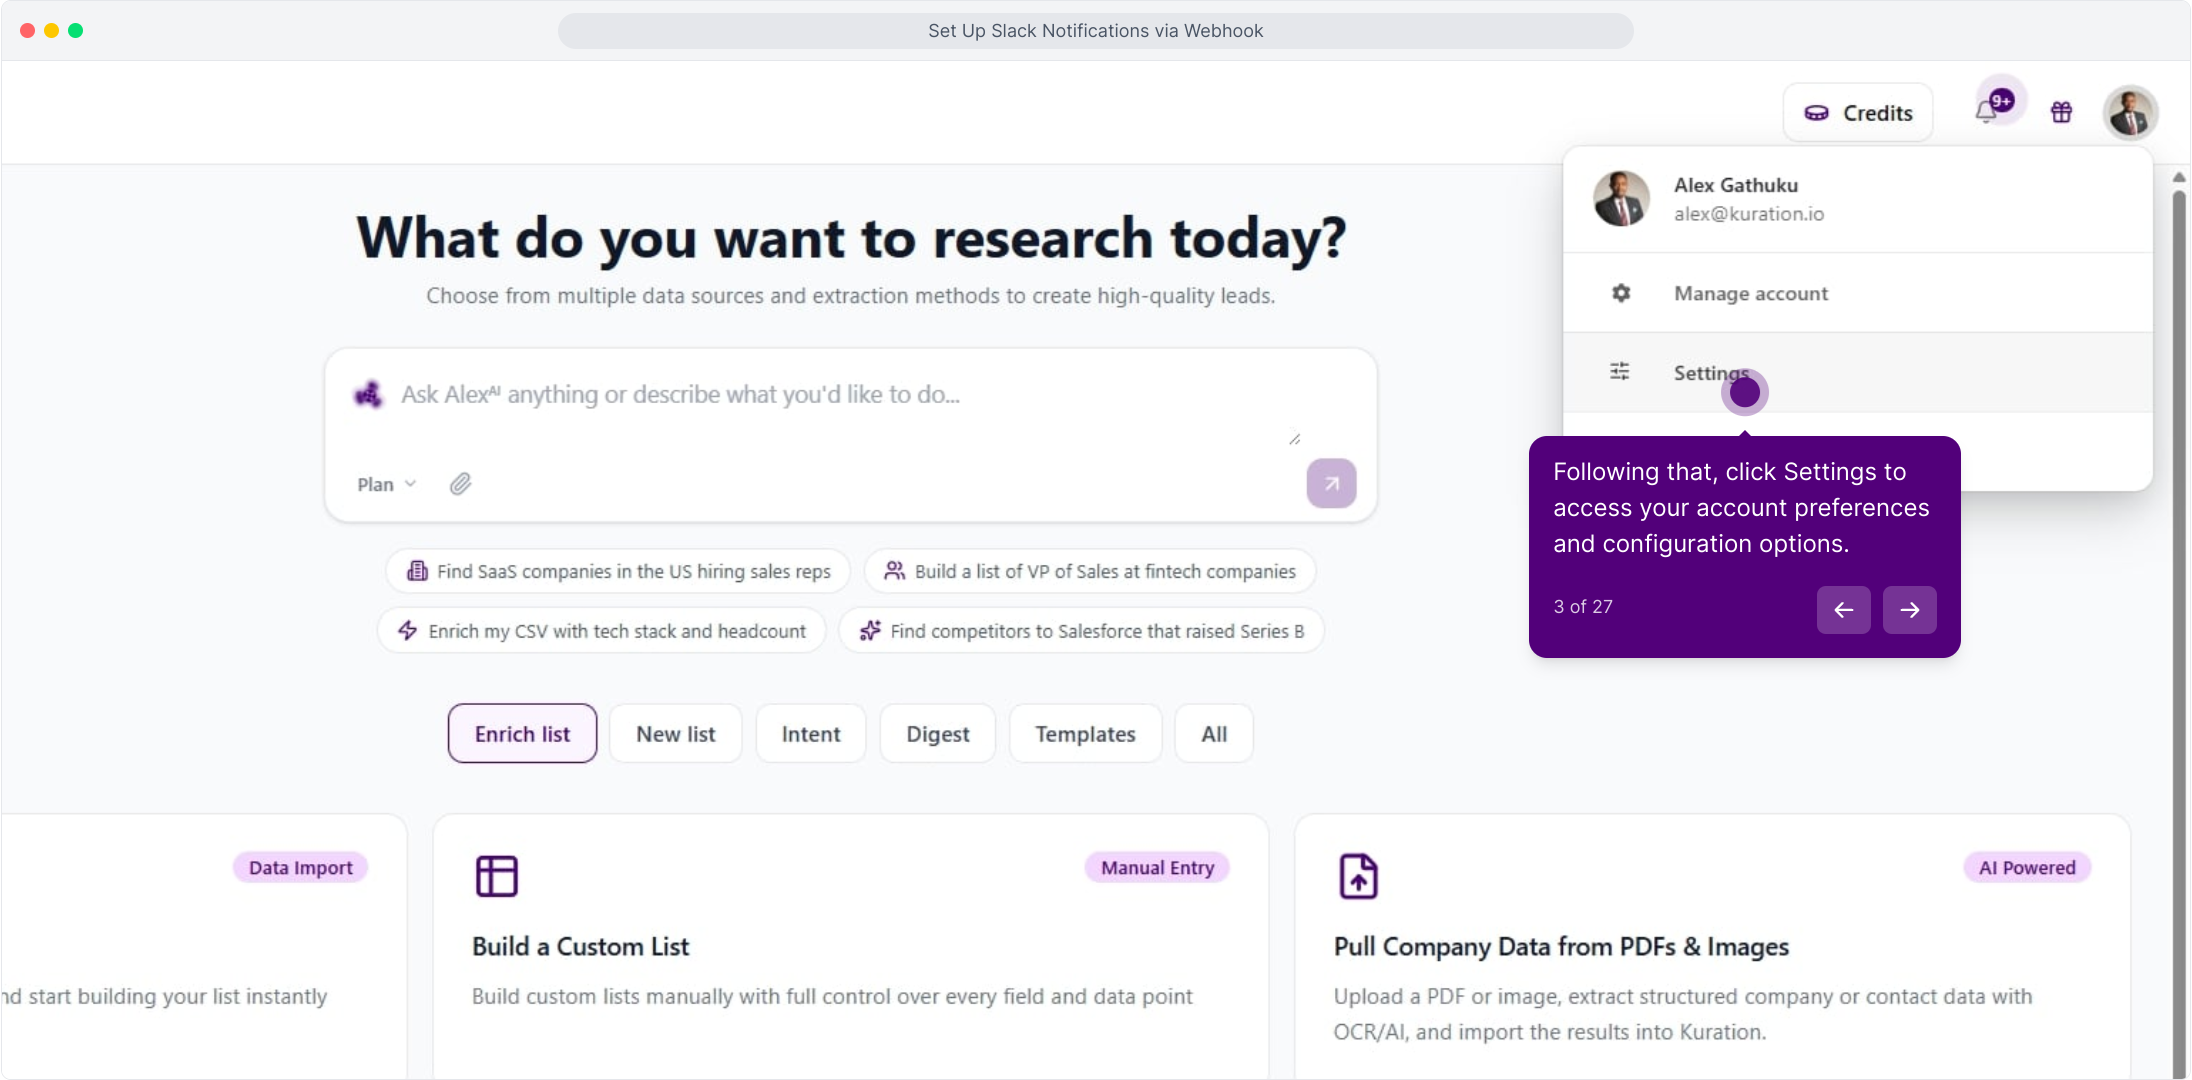Click the people icon in VP of Sales suggestion
The image size is (2192, 1080).
[x=895, y=571]
